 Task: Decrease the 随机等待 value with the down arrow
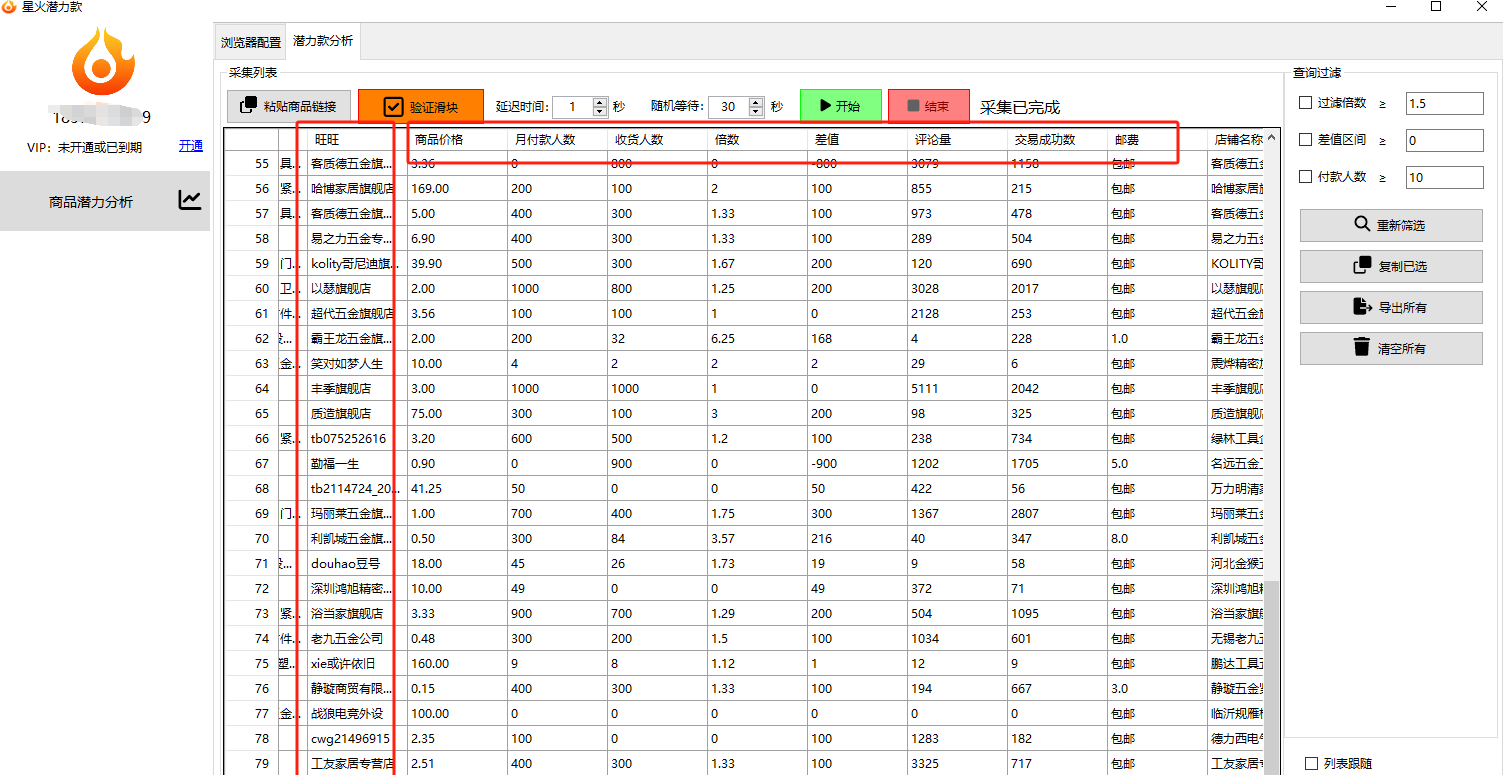tap(756, 111)
